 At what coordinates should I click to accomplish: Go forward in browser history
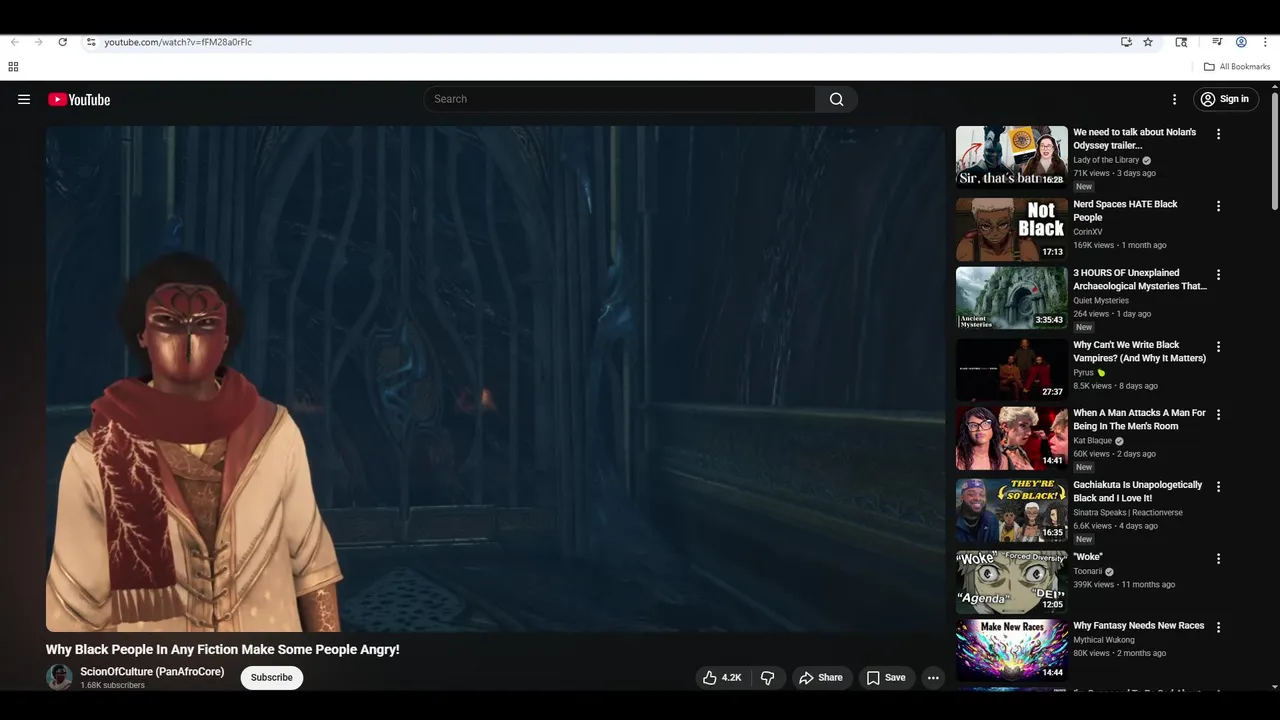tap(38, 42)
